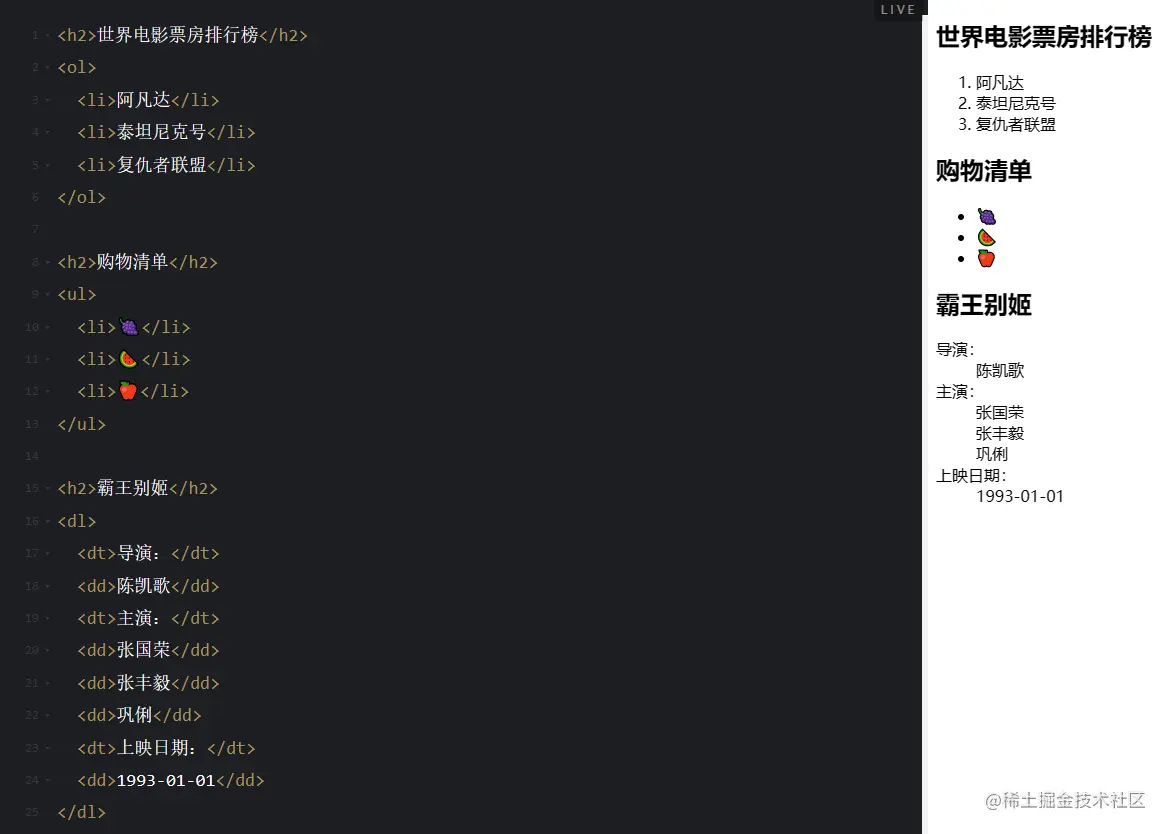Click 陈凯歌 under 导演 in preview
Screen dimensions: 1169x834
coord(1001,370)
